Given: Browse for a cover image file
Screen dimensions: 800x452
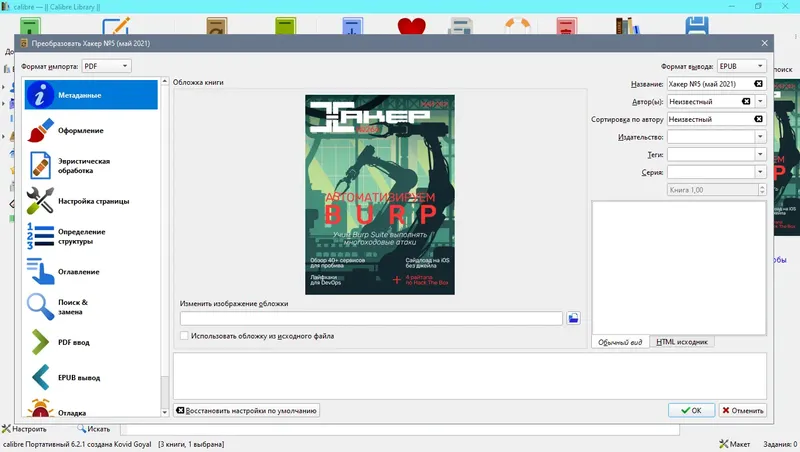Looking at the screenshot, I should (573, 318).
